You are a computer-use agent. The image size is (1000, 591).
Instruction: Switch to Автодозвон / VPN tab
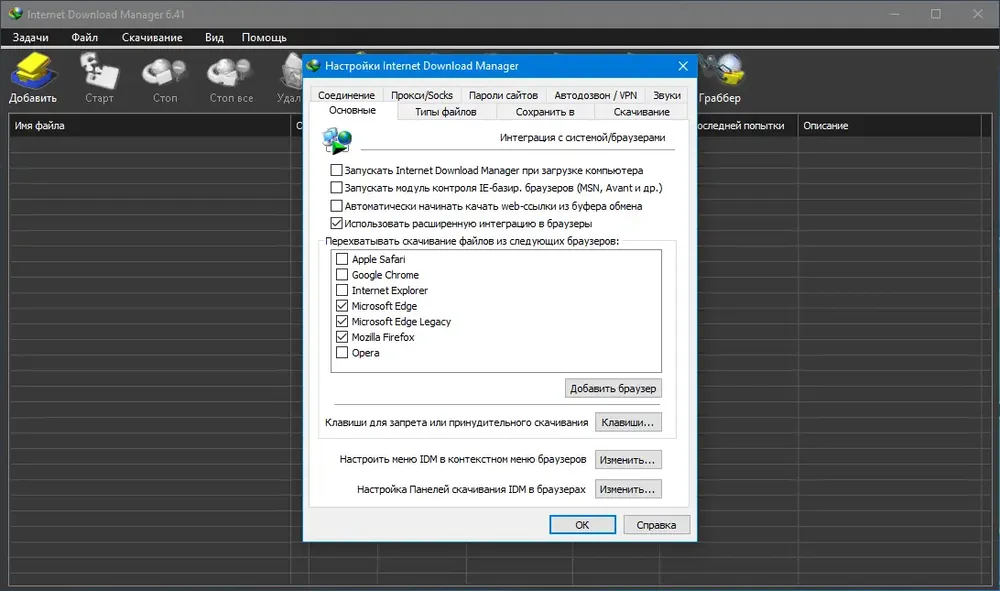click(x=595, y=95)
